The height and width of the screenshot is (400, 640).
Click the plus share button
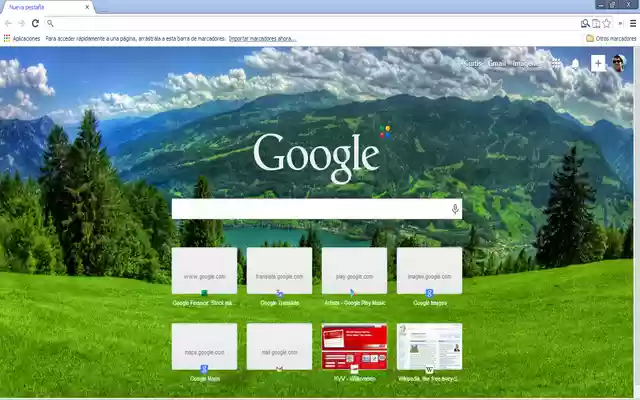[598, 63]
